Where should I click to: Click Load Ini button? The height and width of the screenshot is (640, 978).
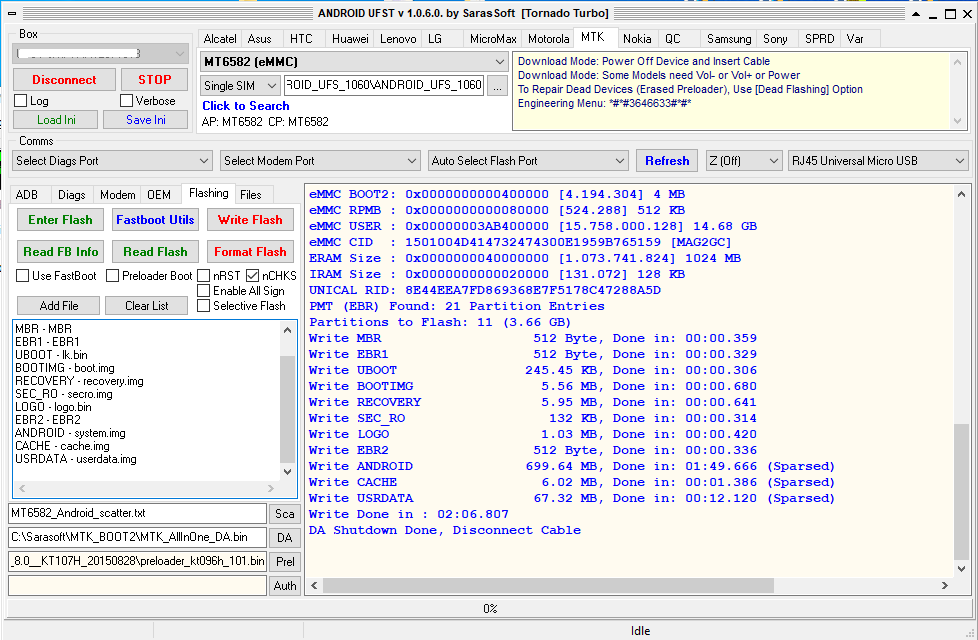point(56,120)
